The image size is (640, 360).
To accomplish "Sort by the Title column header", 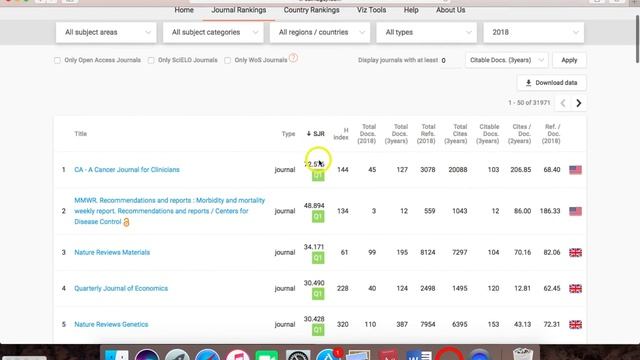I will [x=80, y=134].
